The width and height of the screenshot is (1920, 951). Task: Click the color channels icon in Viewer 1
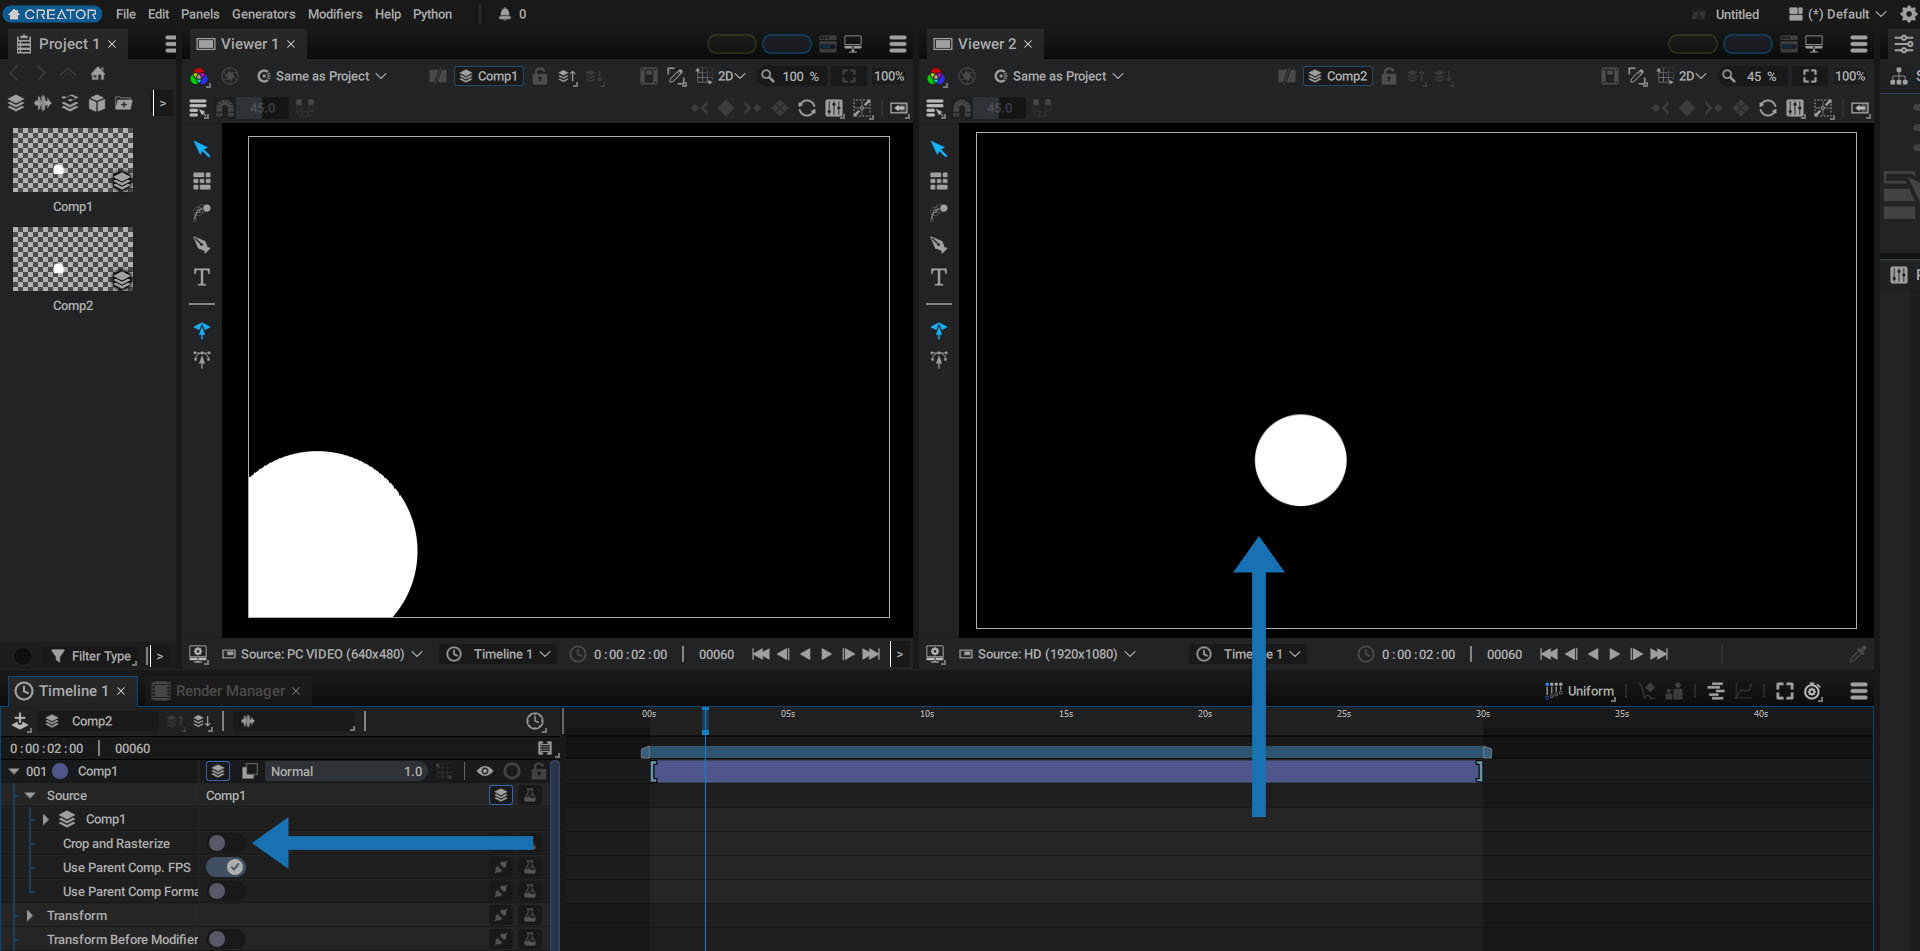point(199,76)
